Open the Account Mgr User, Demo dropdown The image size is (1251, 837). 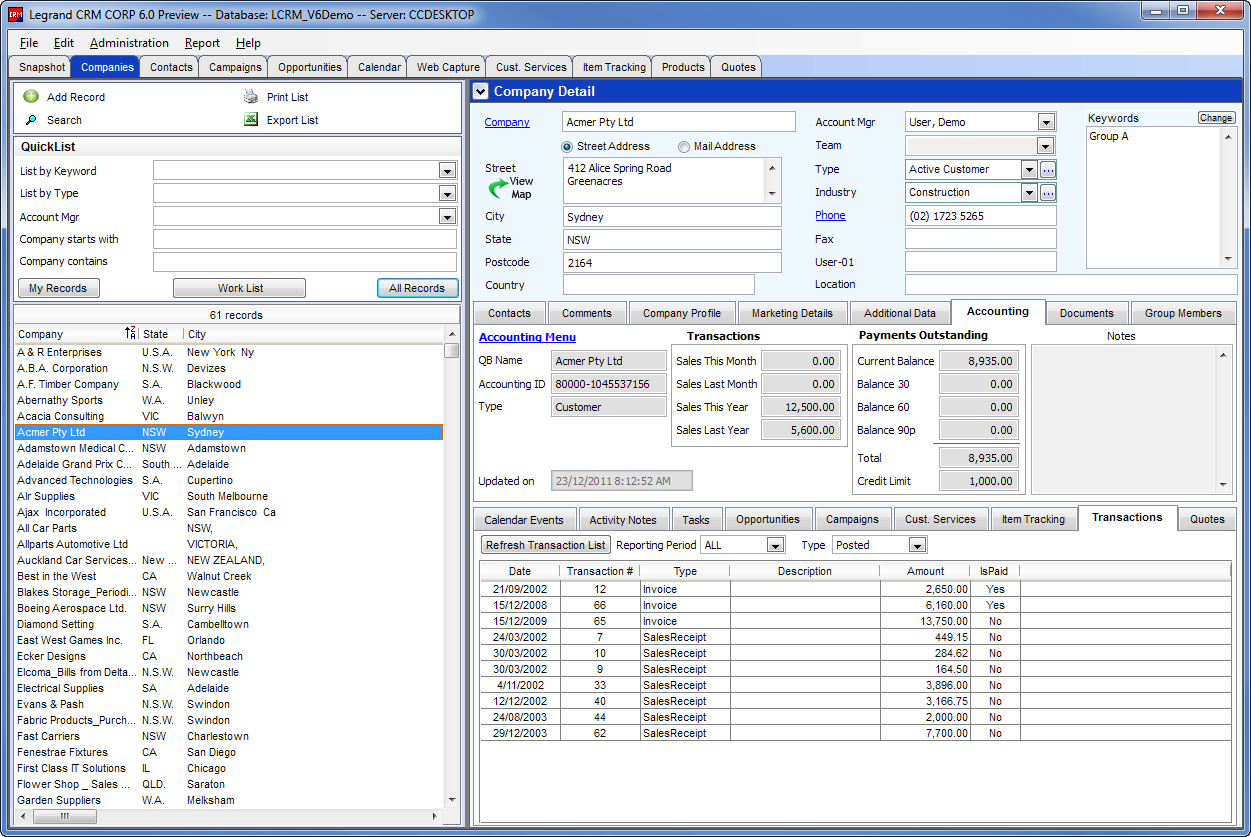coord(1046,122)
